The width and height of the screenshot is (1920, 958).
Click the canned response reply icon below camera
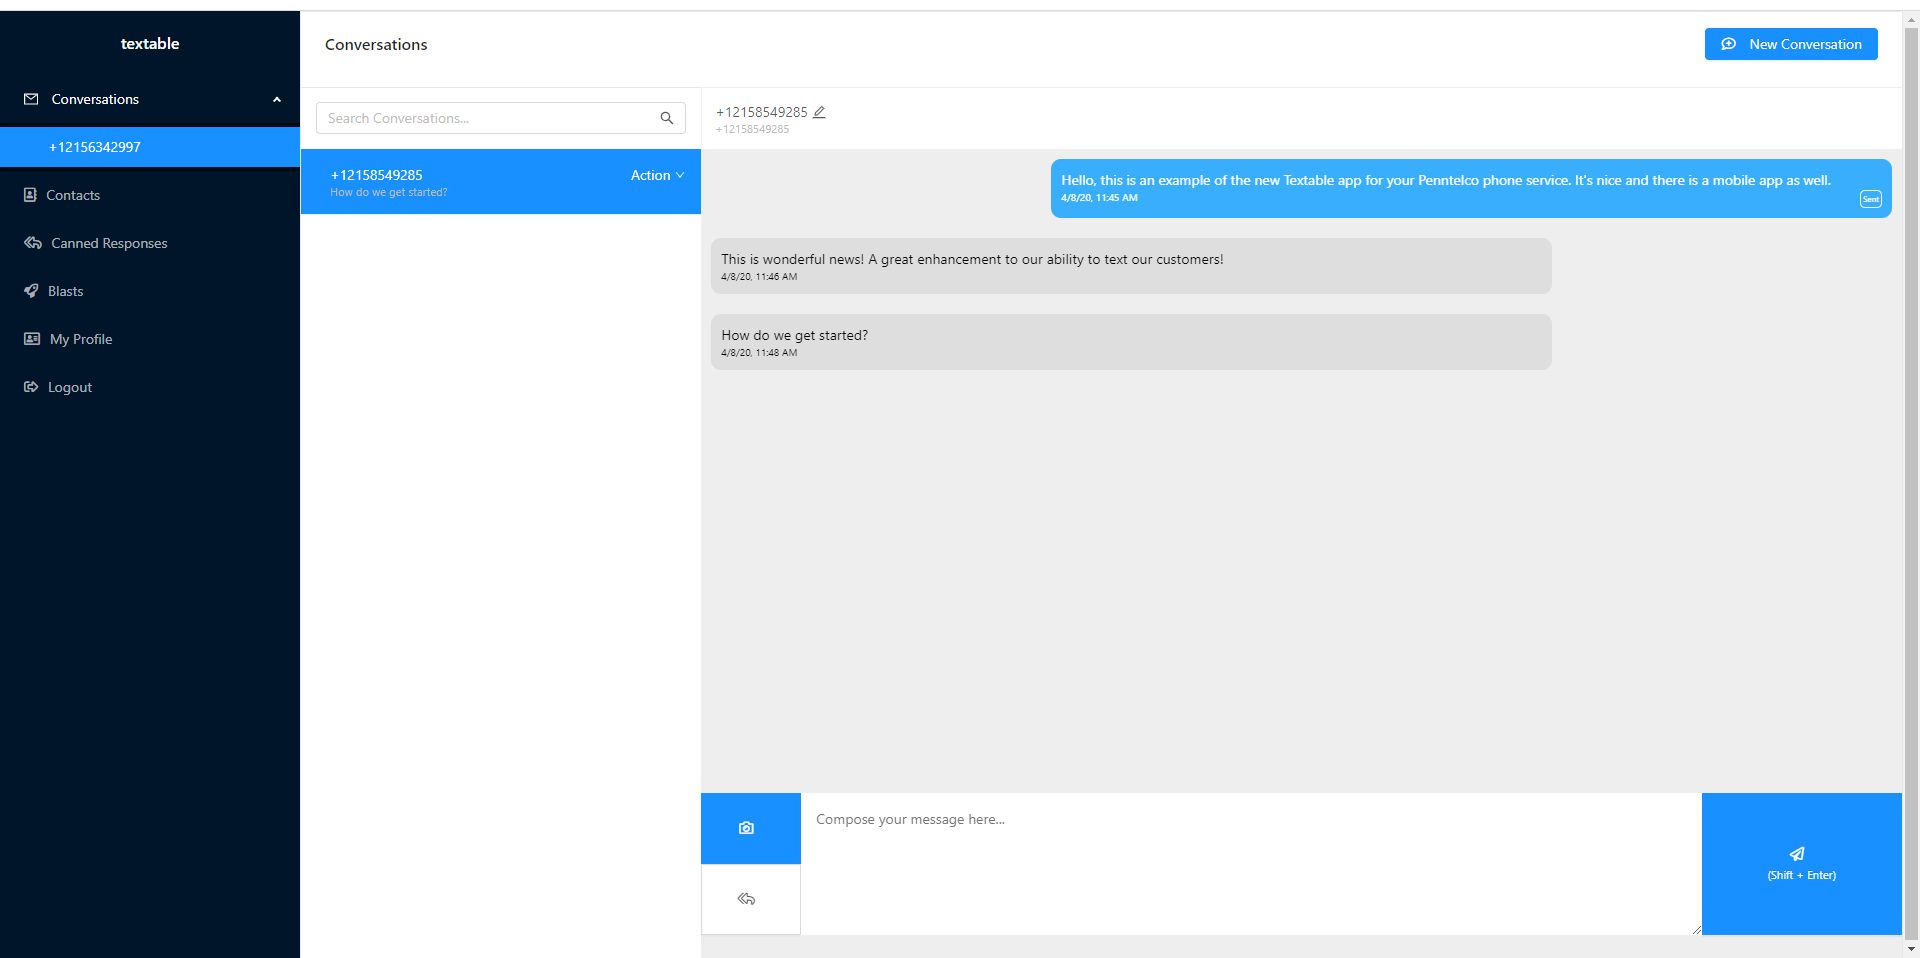(746, 899)
